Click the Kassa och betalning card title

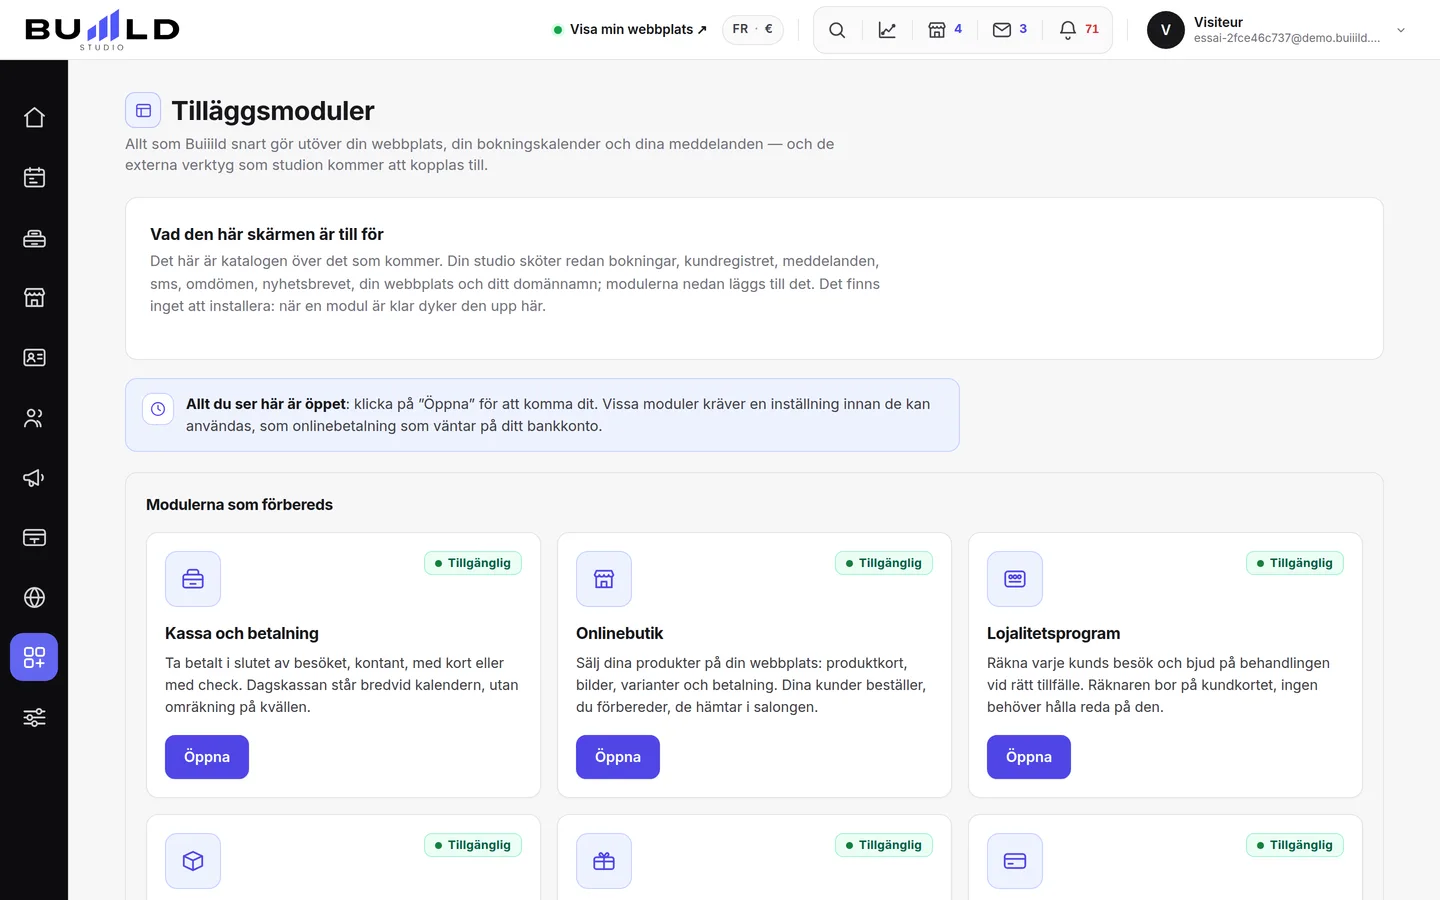coord(242,633)
